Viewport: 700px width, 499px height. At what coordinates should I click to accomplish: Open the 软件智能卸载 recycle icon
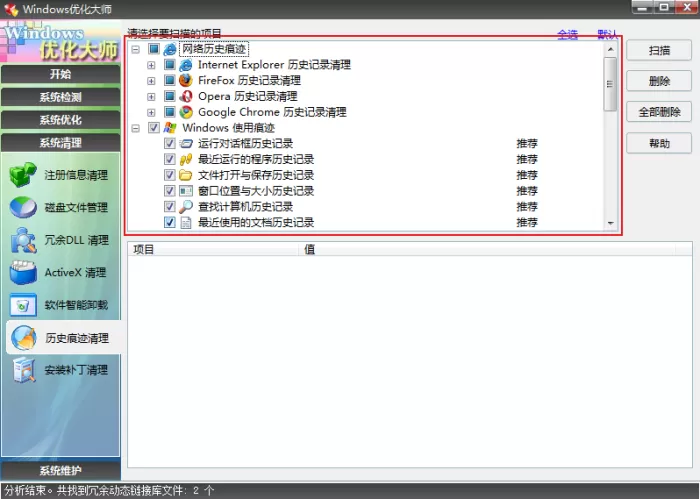[x=23, y=305]
